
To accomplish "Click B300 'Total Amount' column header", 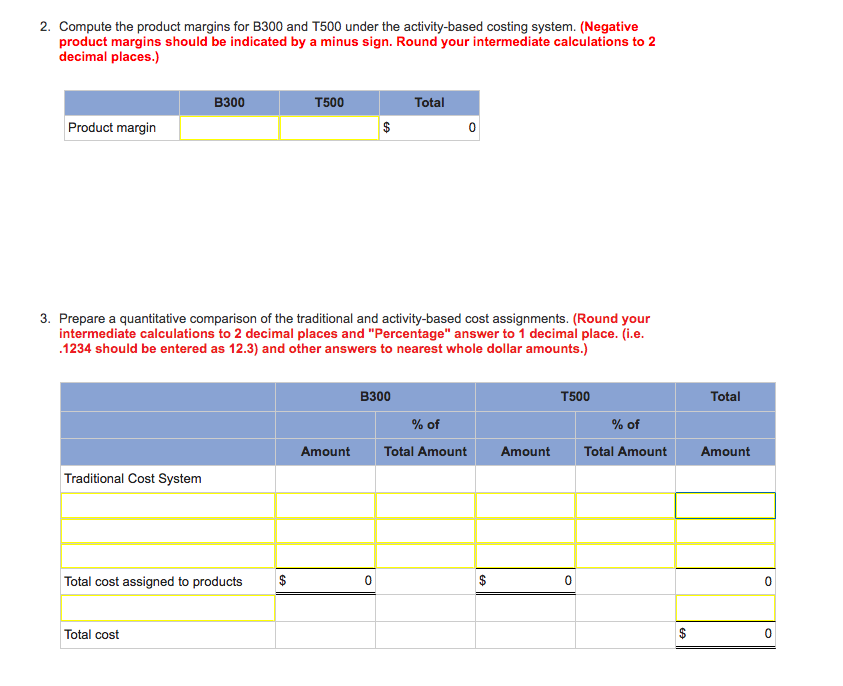I will pos(425,452).
